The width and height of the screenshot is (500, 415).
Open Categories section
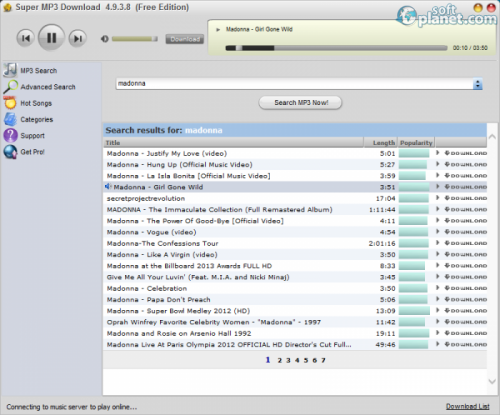pos(37,119)
